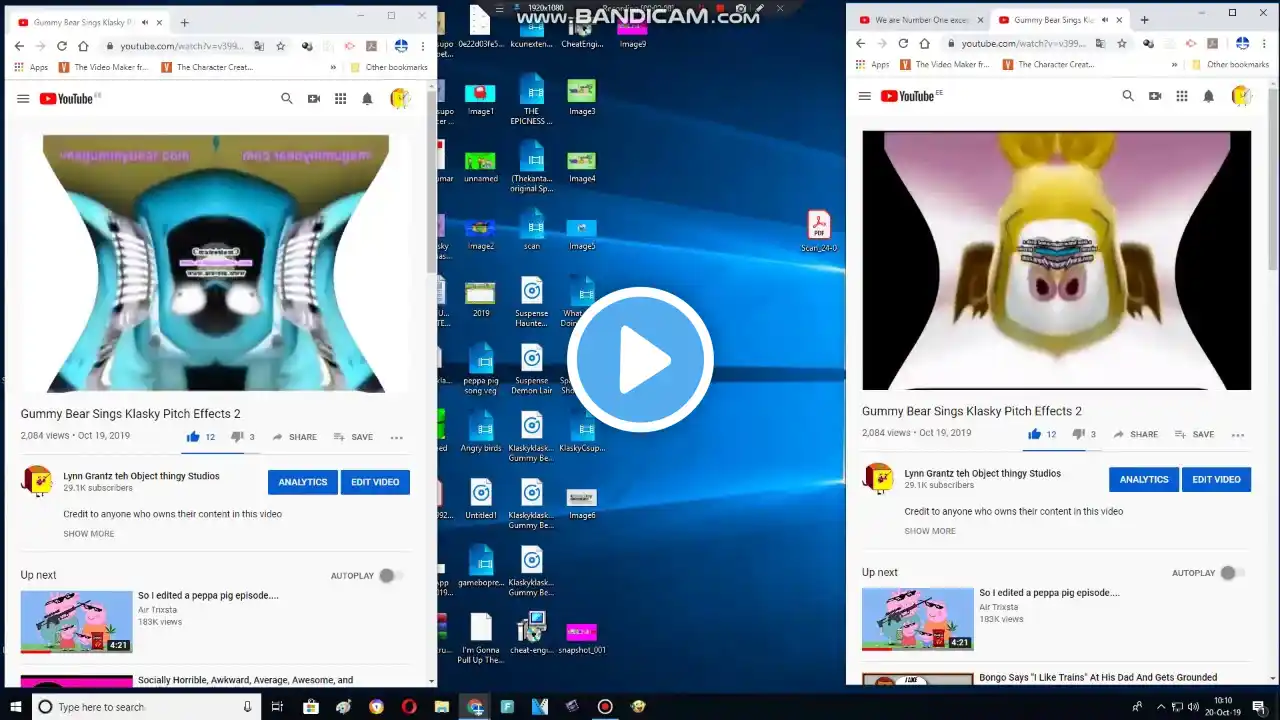Screen dimensions: 1280x720
Task: Open the more actions ellipsis under the left video
Action: 397,437
